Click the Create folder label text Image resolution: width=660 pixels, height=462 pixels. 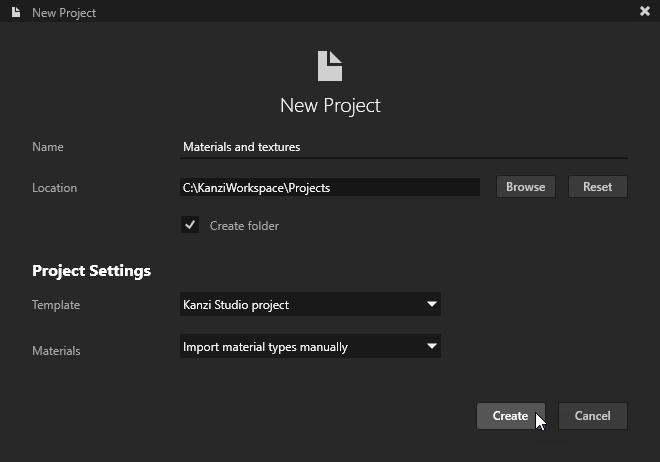(244, 226)
